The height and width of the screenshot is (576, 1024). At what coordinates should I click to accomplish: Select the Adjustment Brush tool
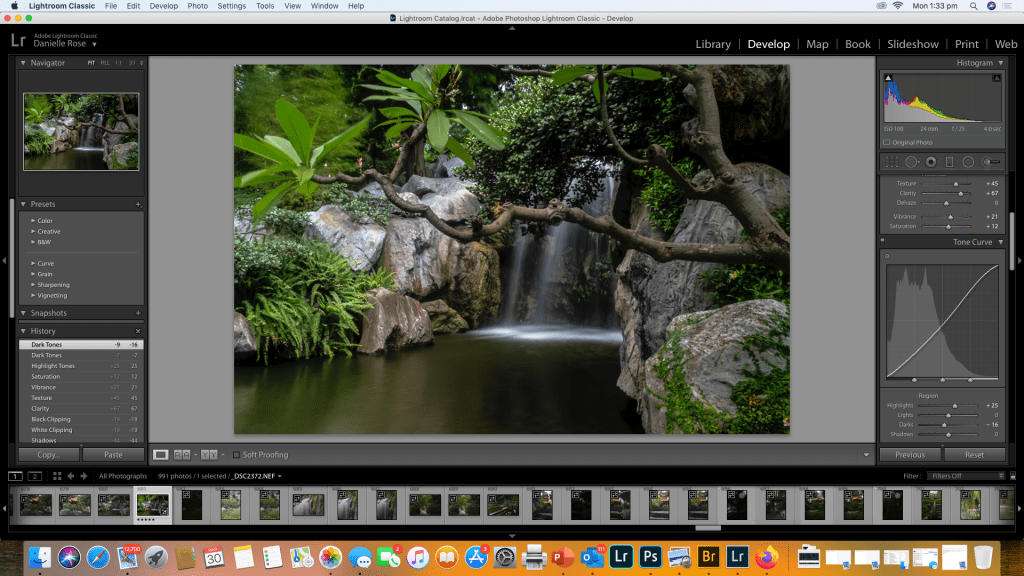[991, 162]
